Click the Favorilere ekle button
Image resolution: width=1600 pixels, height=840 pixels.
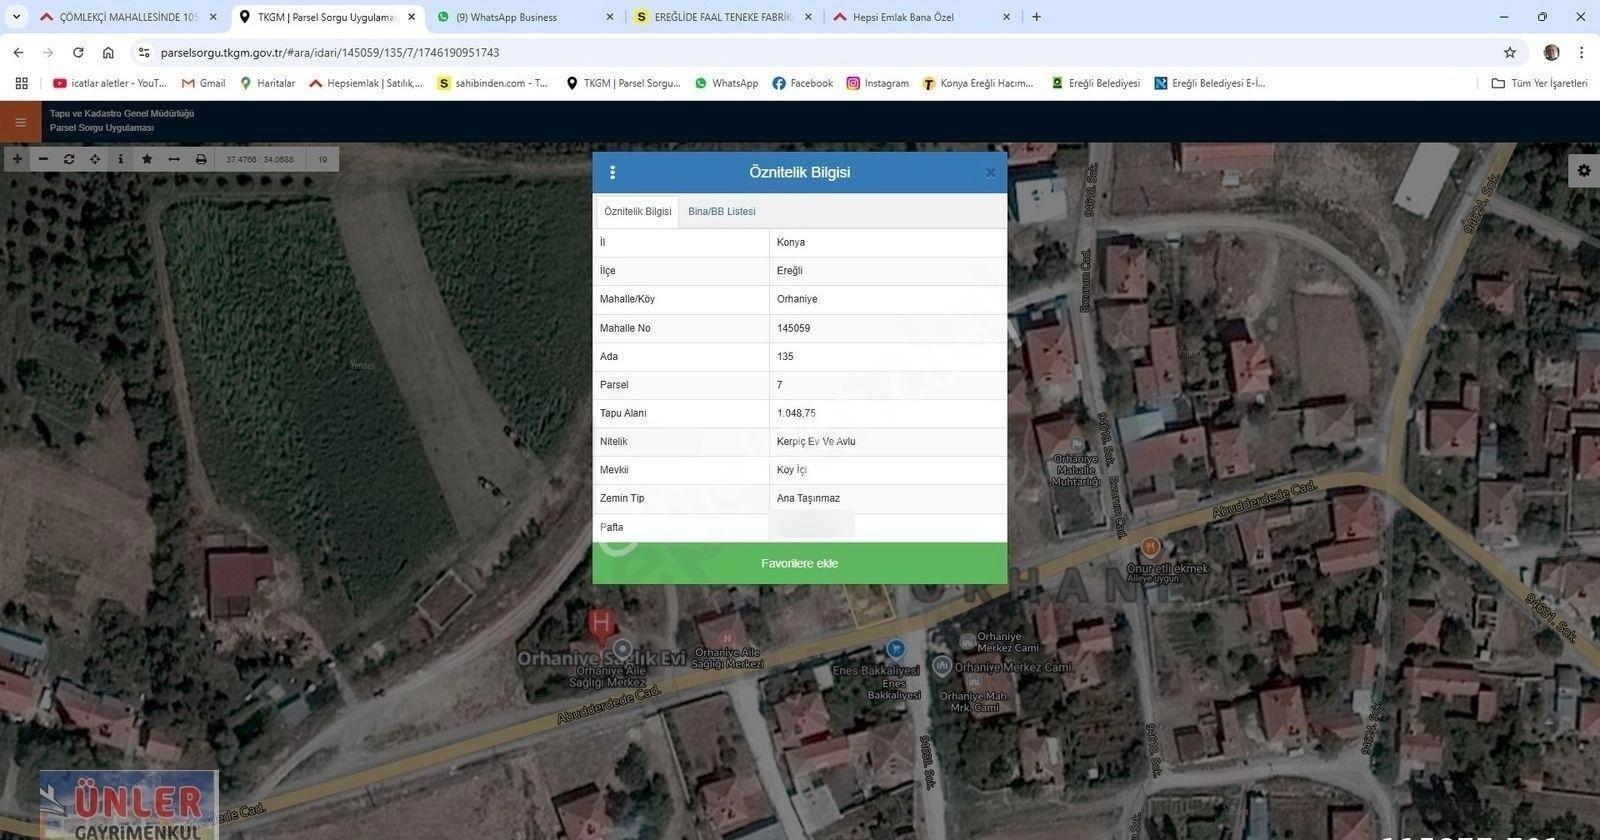point(800,563)
